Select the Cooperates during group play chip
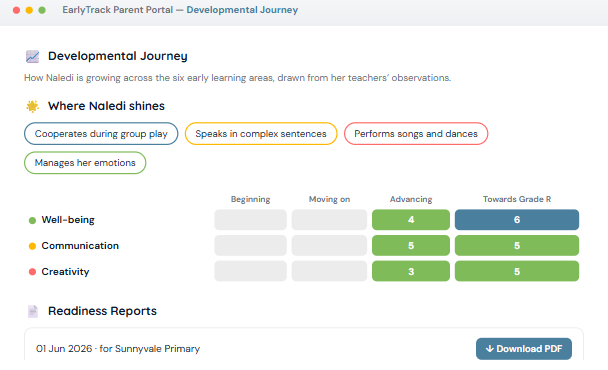The width and height of the screenshot is (608, 370). point(101,134)
